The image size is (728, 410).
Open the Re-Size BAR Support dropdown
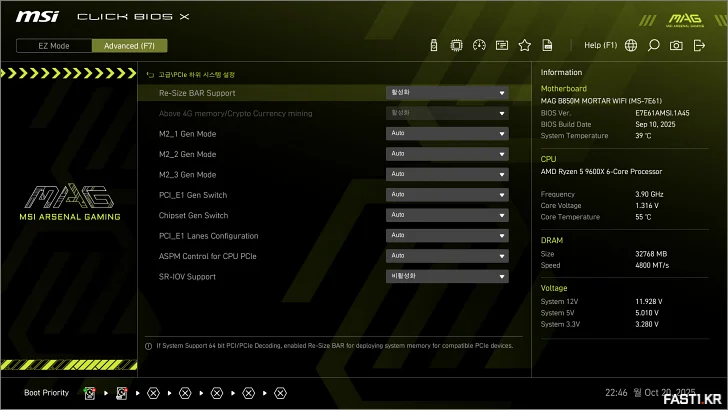click(x=447, y=93)
